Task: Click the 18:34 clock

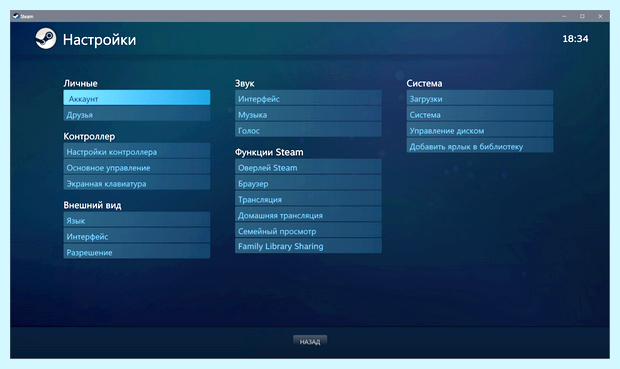Action: pos(575,39)
